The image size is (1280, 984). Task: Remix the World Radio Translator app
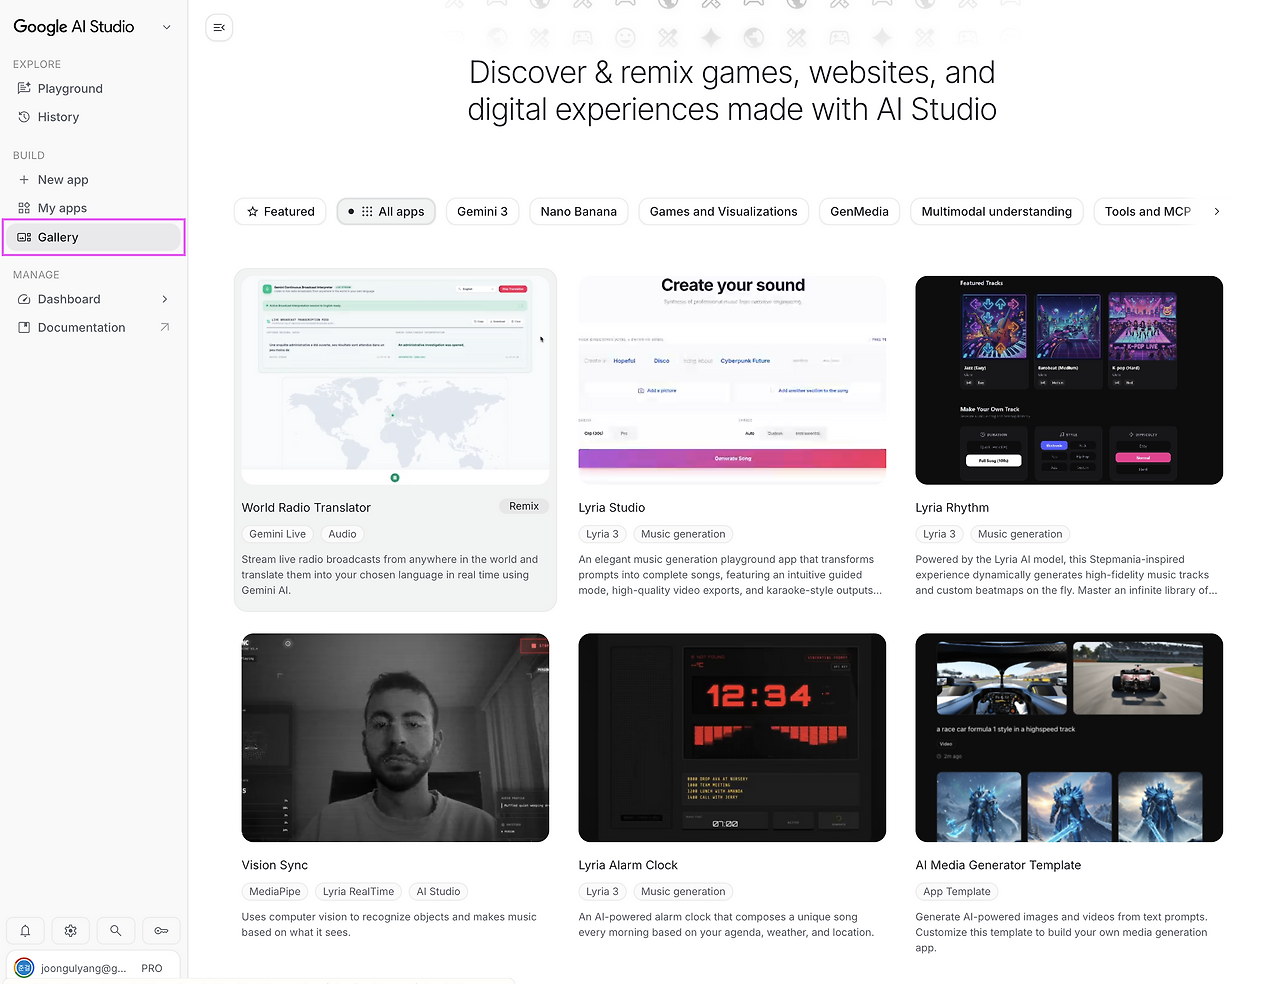coord(524,507)
